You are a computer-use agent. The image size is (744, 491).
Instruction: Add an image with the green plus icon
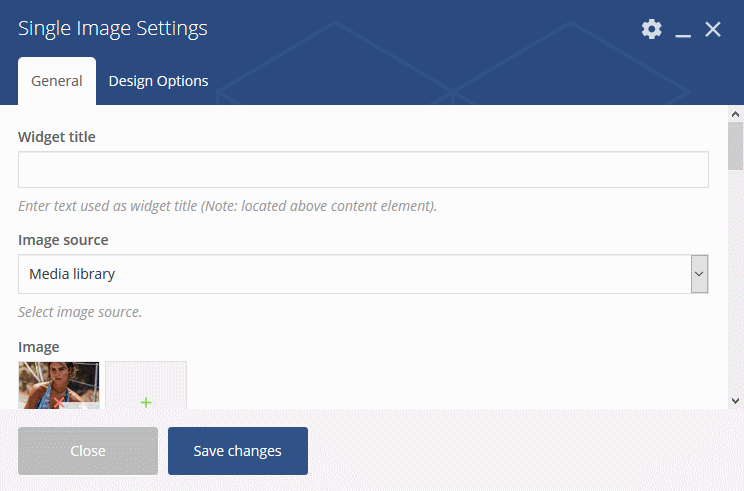[x=146, y=403]
